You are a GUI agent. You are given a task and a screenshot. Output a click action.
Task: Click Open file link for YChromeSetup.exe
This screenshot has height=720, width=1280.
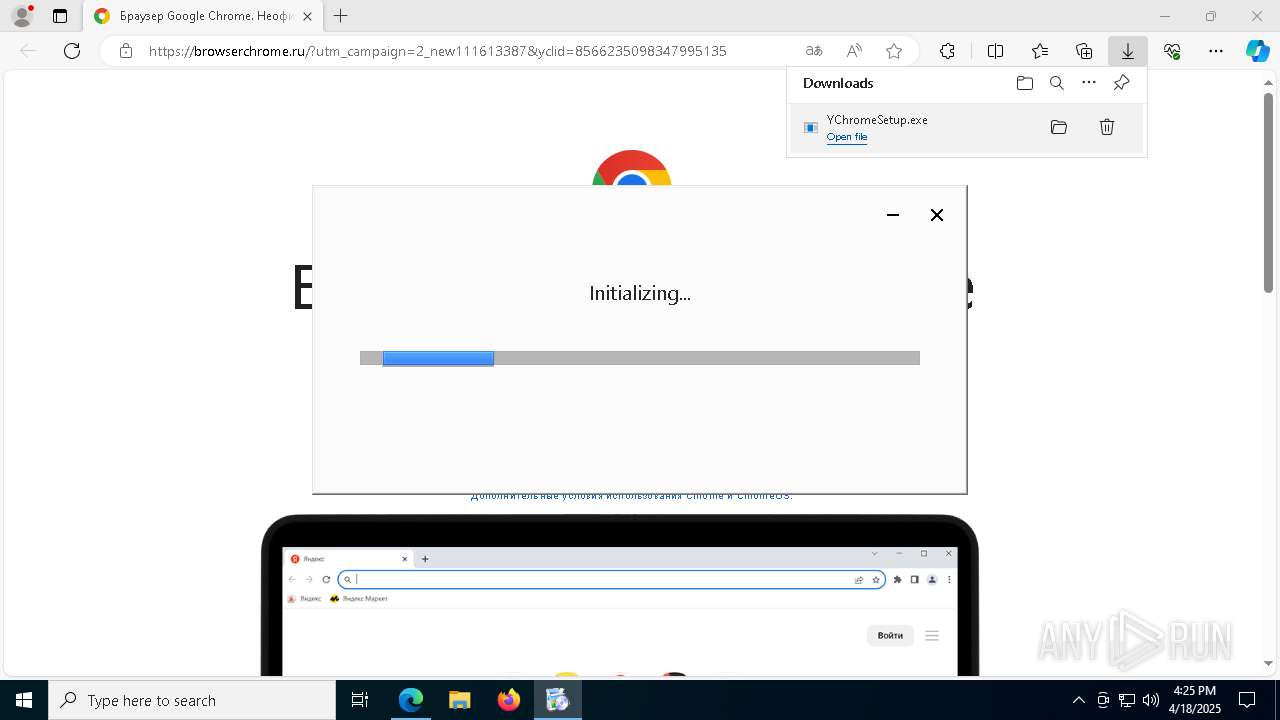pos(847,137)
